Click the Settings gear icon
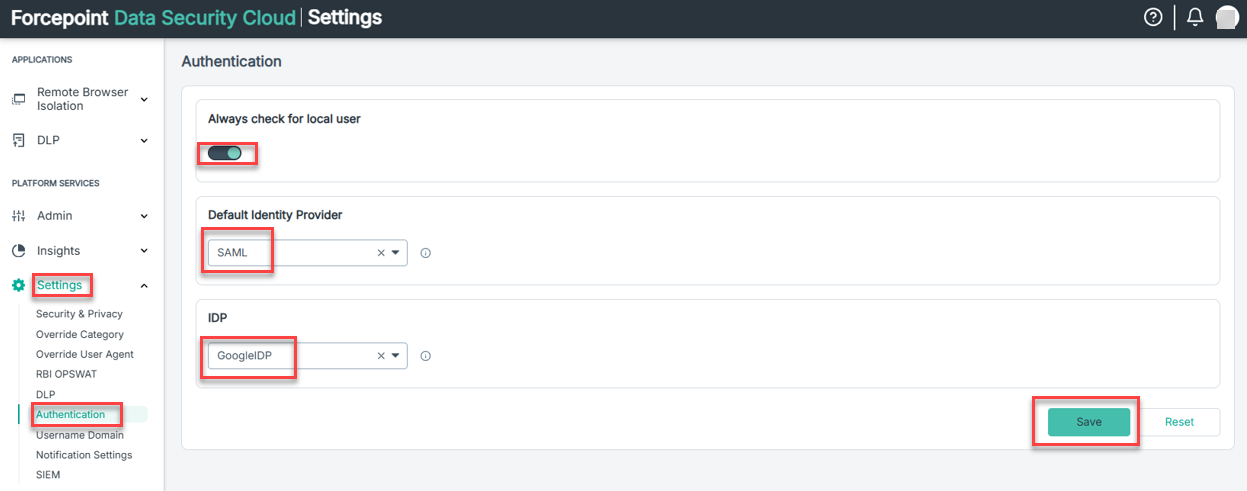1247x491 pixels. tap(18, 286)
